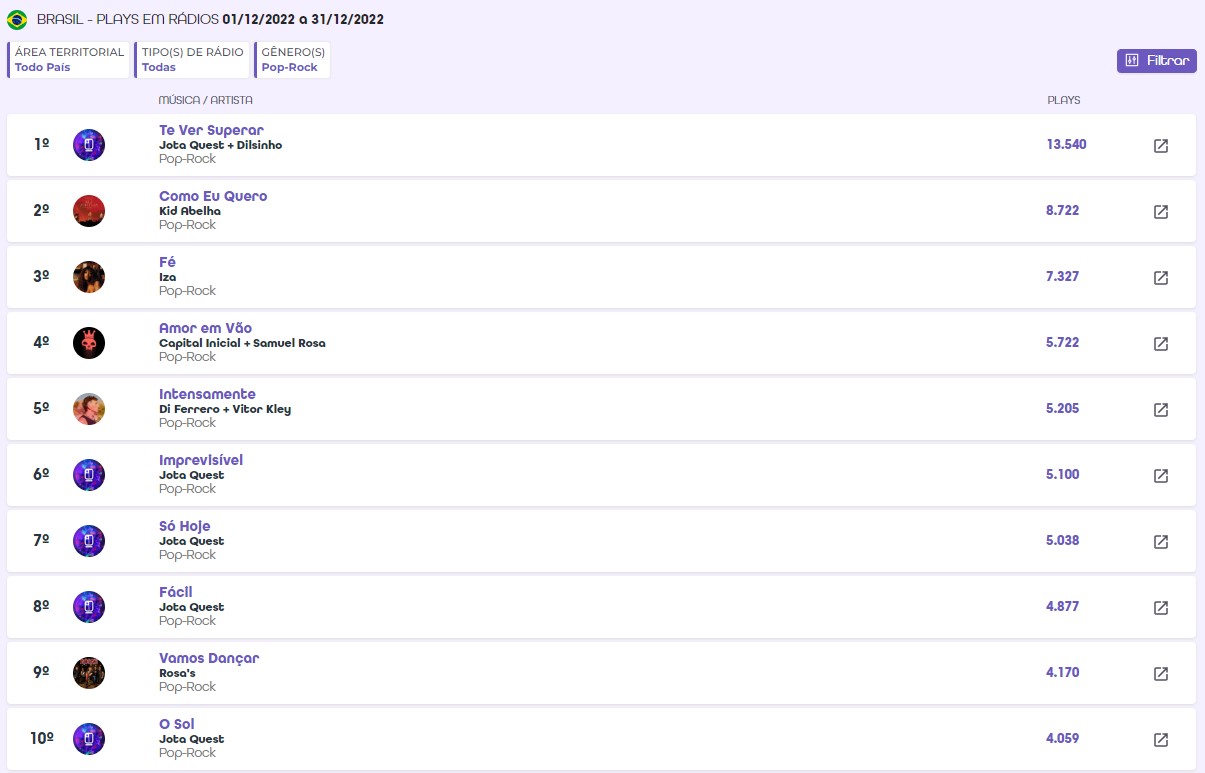The width and height of the screenshot is (1205, 773).
Task: Open external link for Amor em Vão
Action: pos(1161,344)
